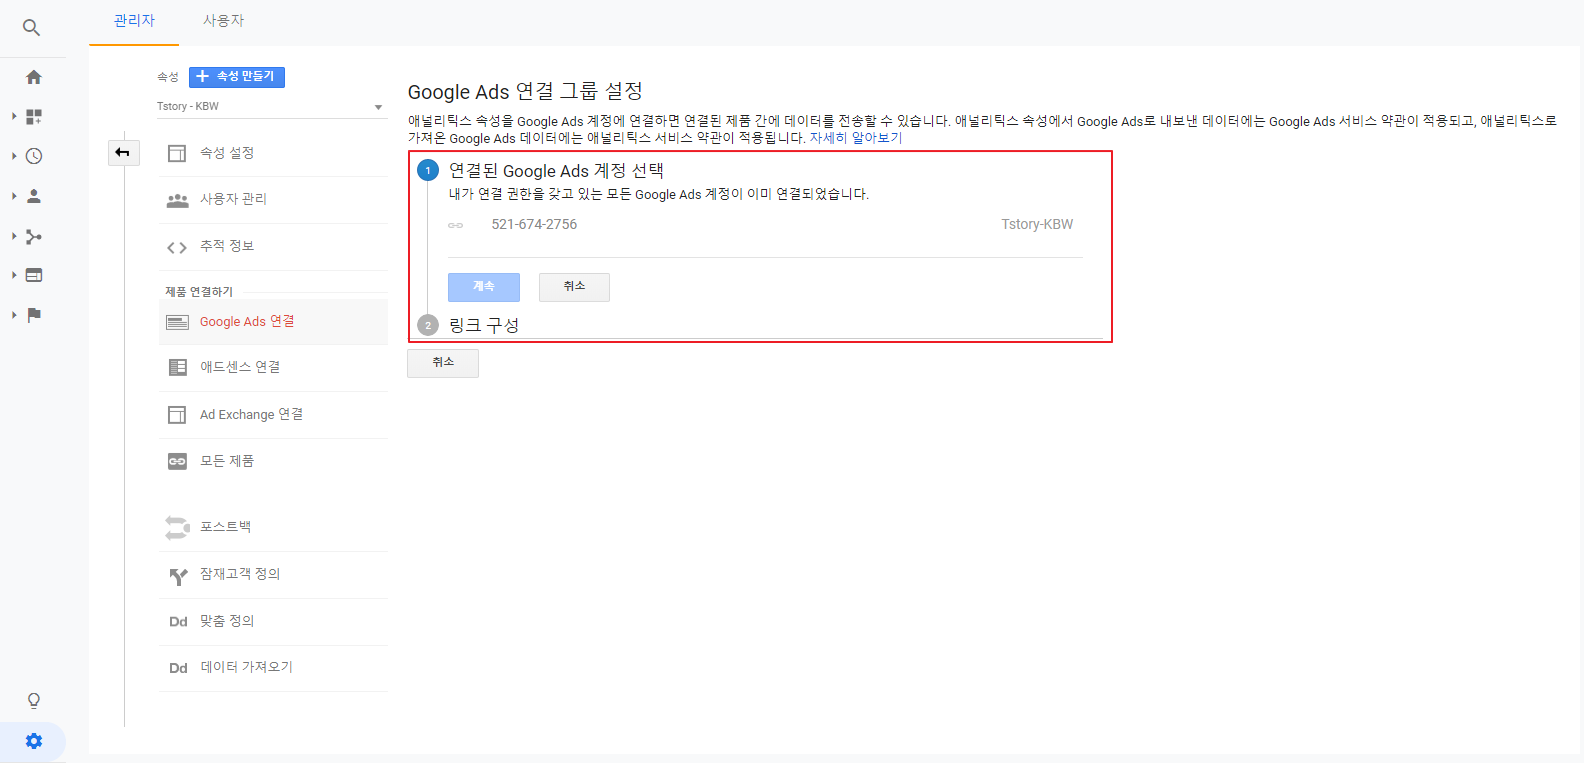Click the Dd icon beside 맞춤 정의
Image resolution: width=1584 pixels, height=763 pixels.
click(x=178, y=621)
